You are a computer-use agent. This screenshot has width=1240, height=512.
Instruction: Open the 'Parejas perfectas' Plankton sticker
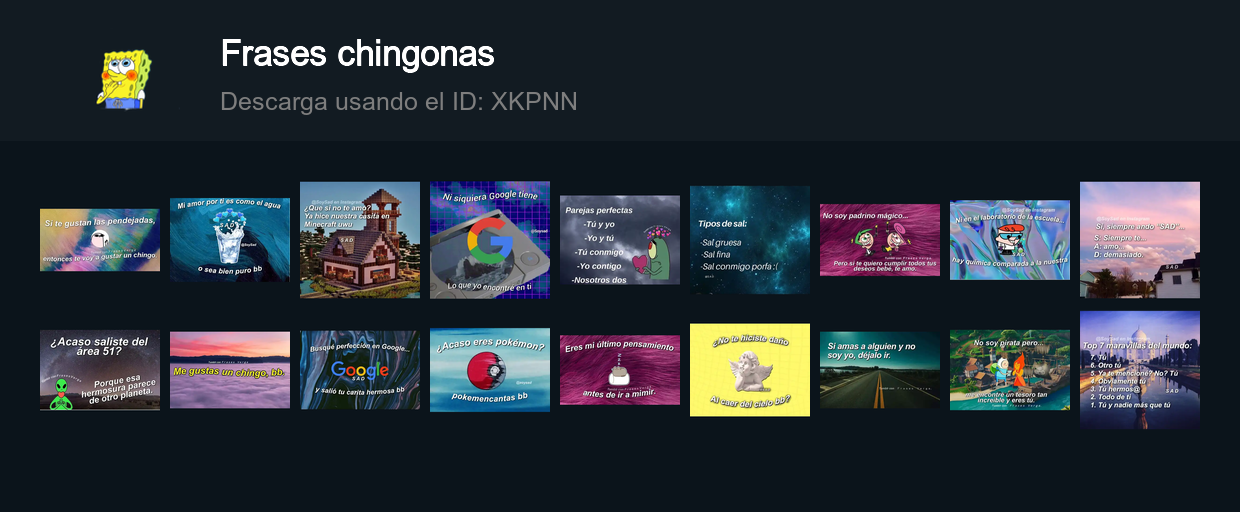[620, 240]
